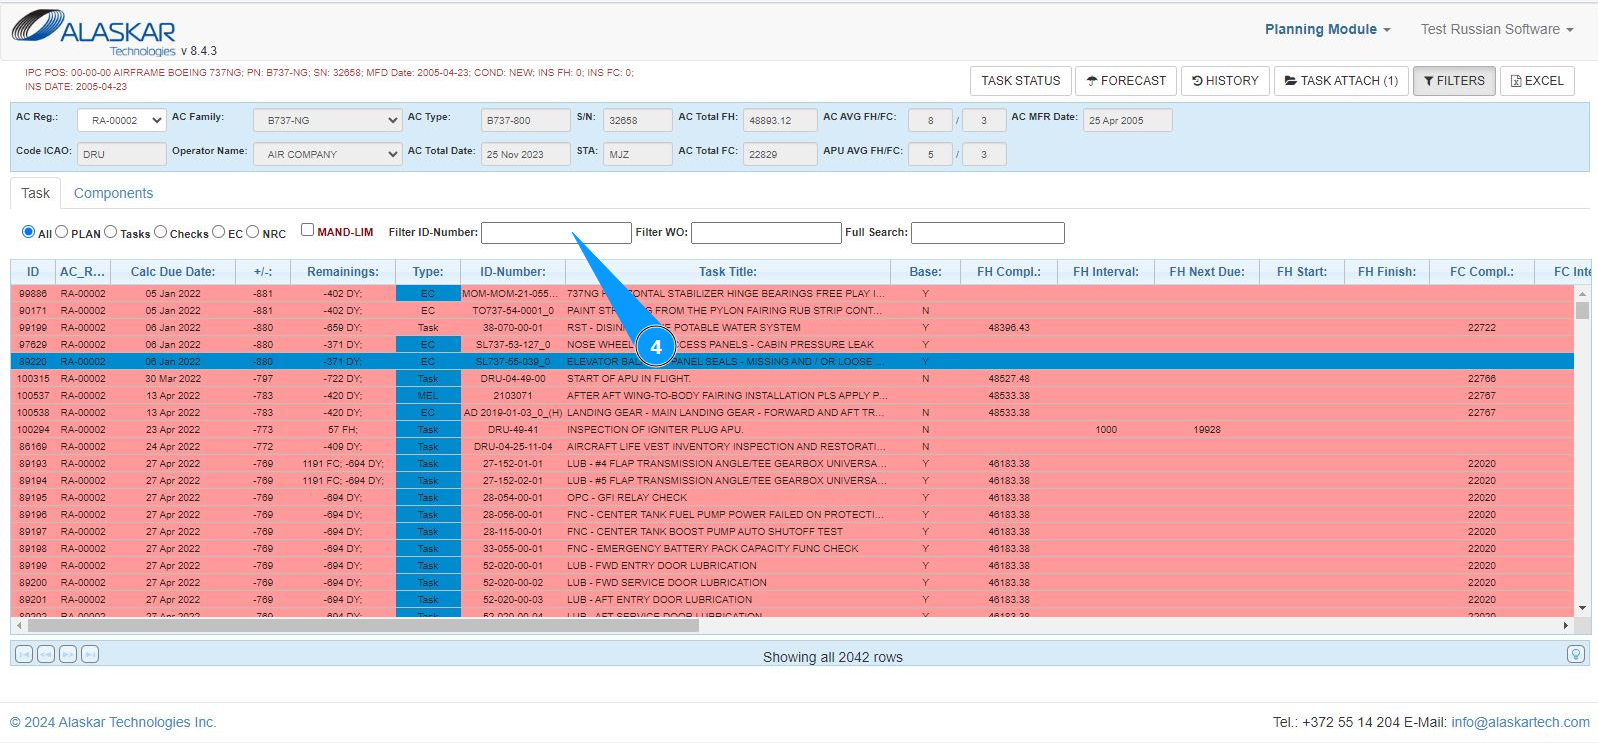Open the info@alaskartech.com email link

pos(1520,722)
